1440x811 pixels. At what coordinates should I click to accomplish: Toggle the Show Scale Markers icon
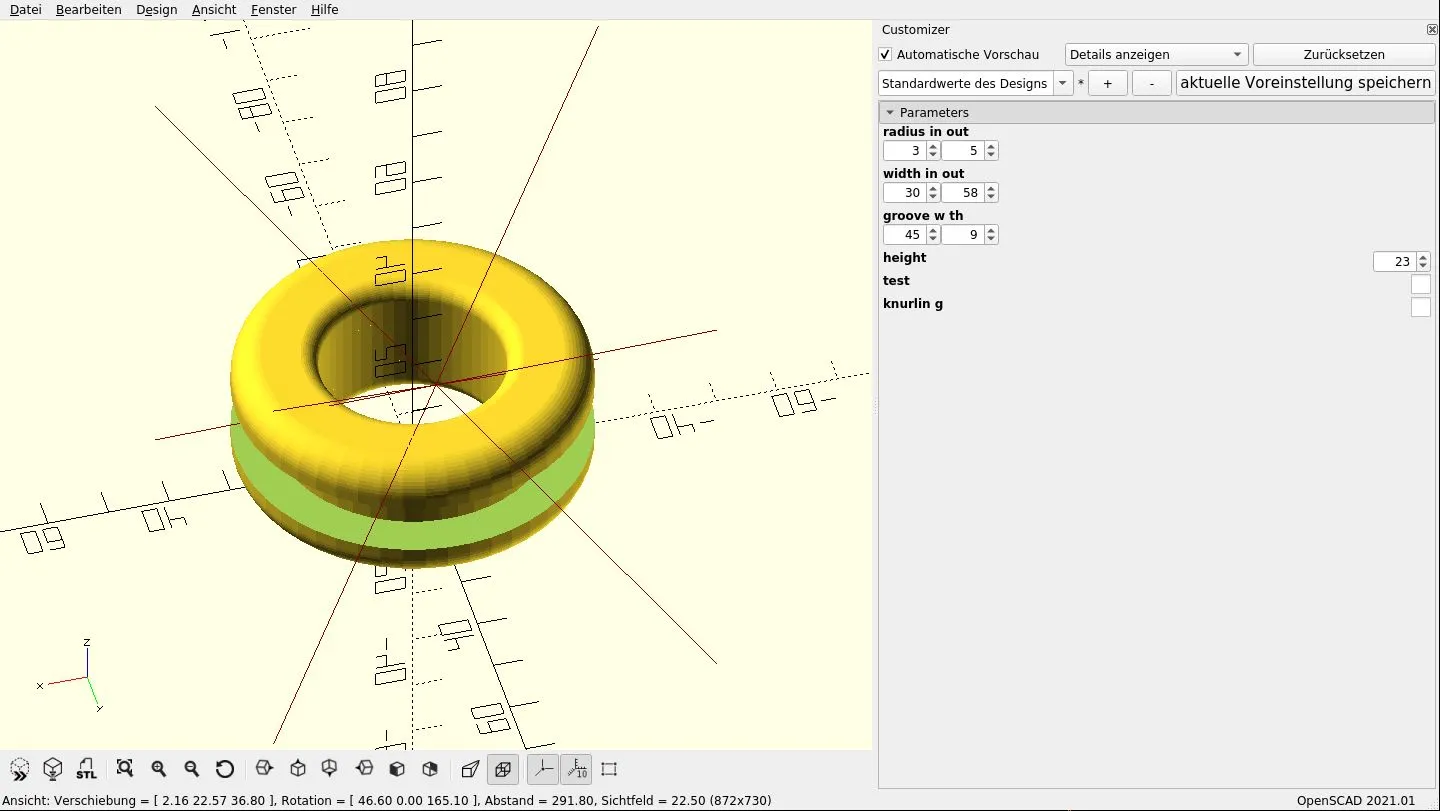click(576, 769)
